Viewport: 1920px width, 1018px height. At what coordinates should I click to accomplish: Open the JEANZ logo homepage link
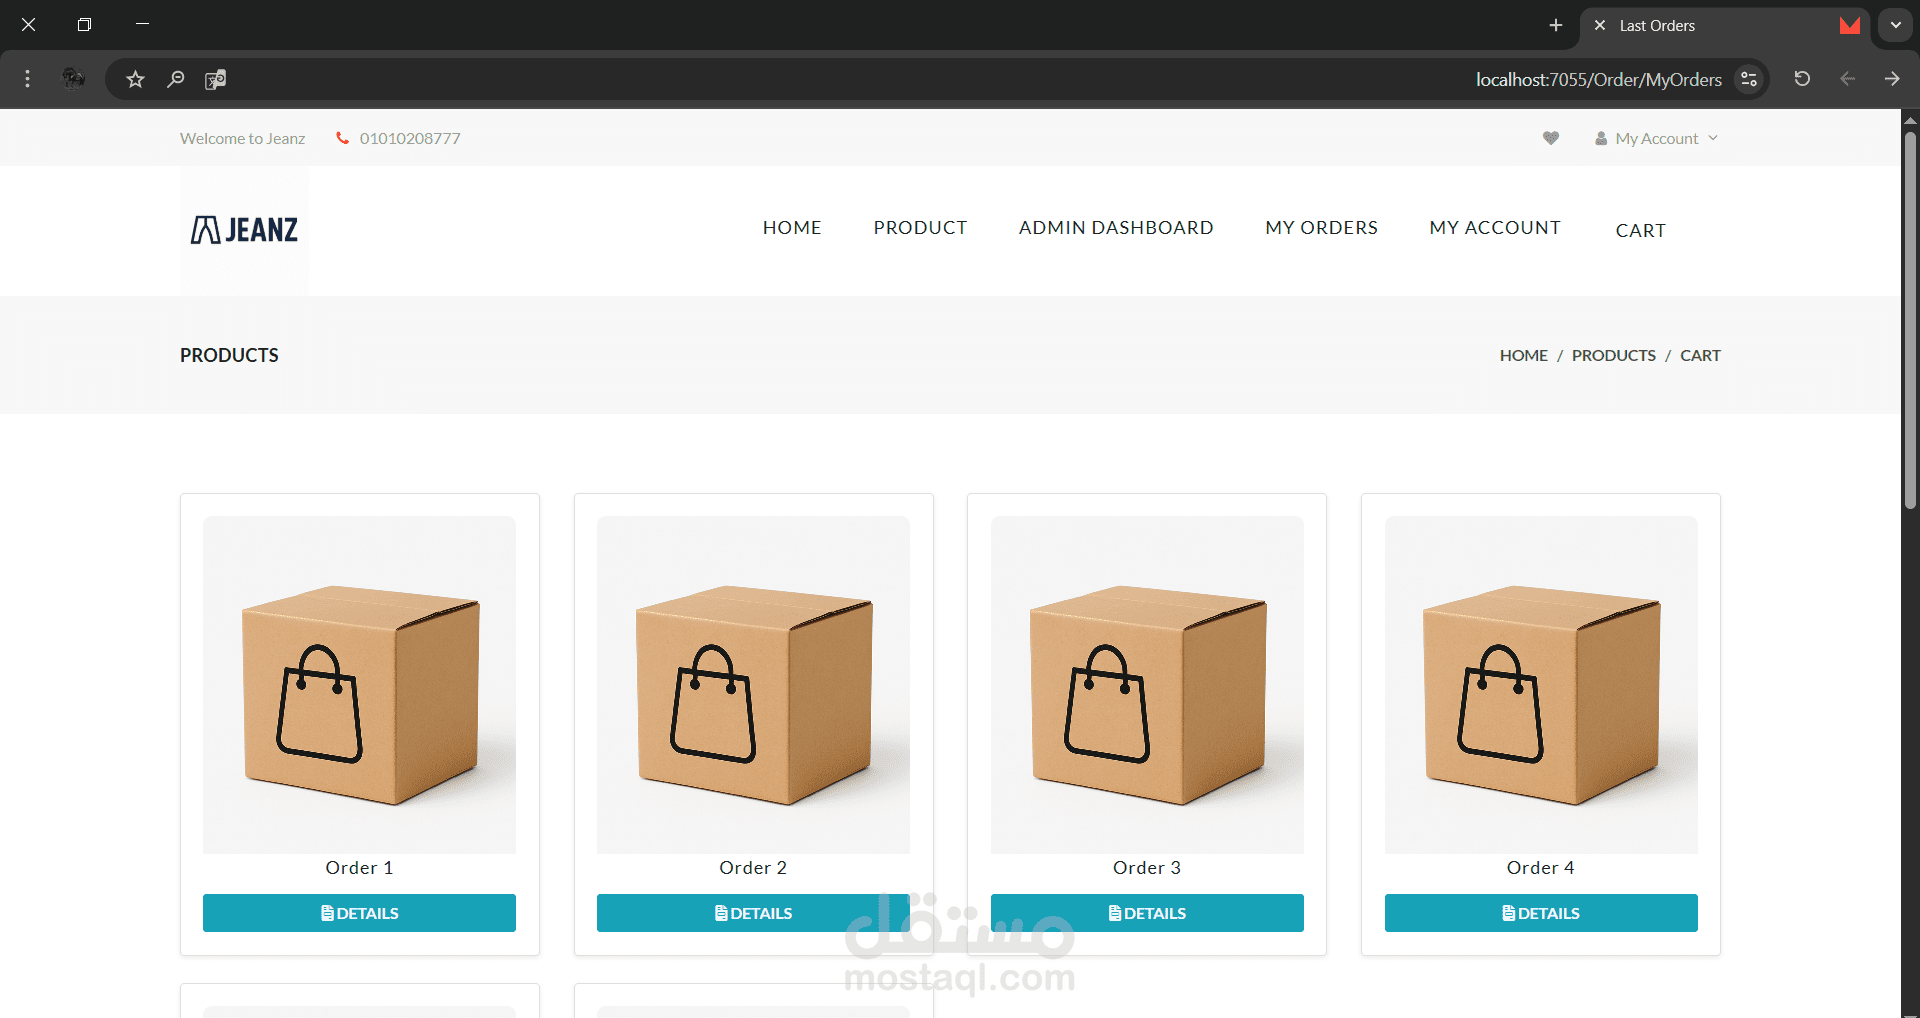click(x=245, y=230)
